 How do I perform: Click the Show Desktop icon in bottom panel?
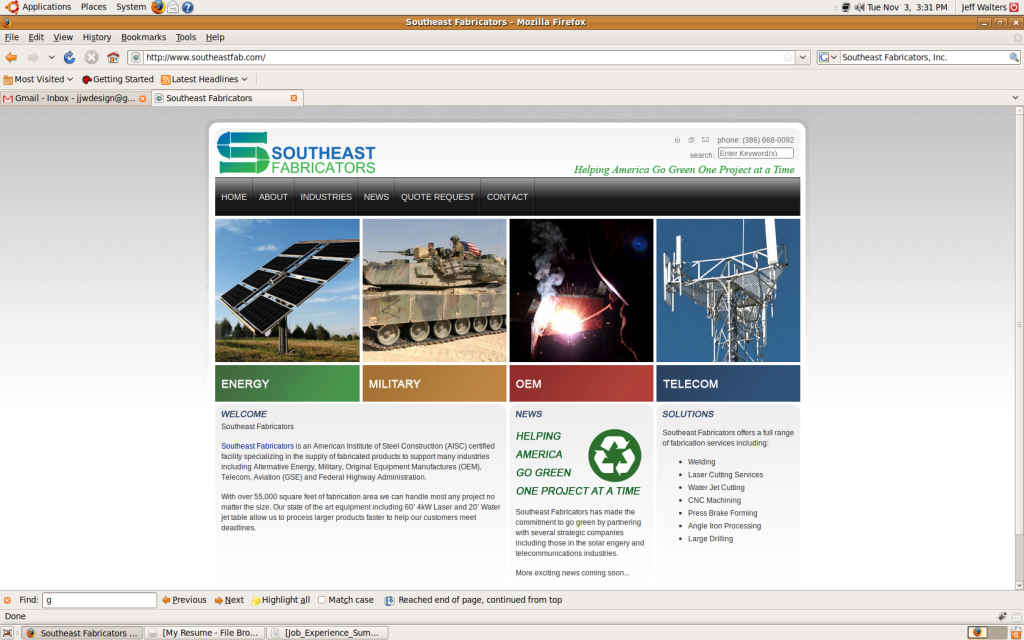coord(7,633)
